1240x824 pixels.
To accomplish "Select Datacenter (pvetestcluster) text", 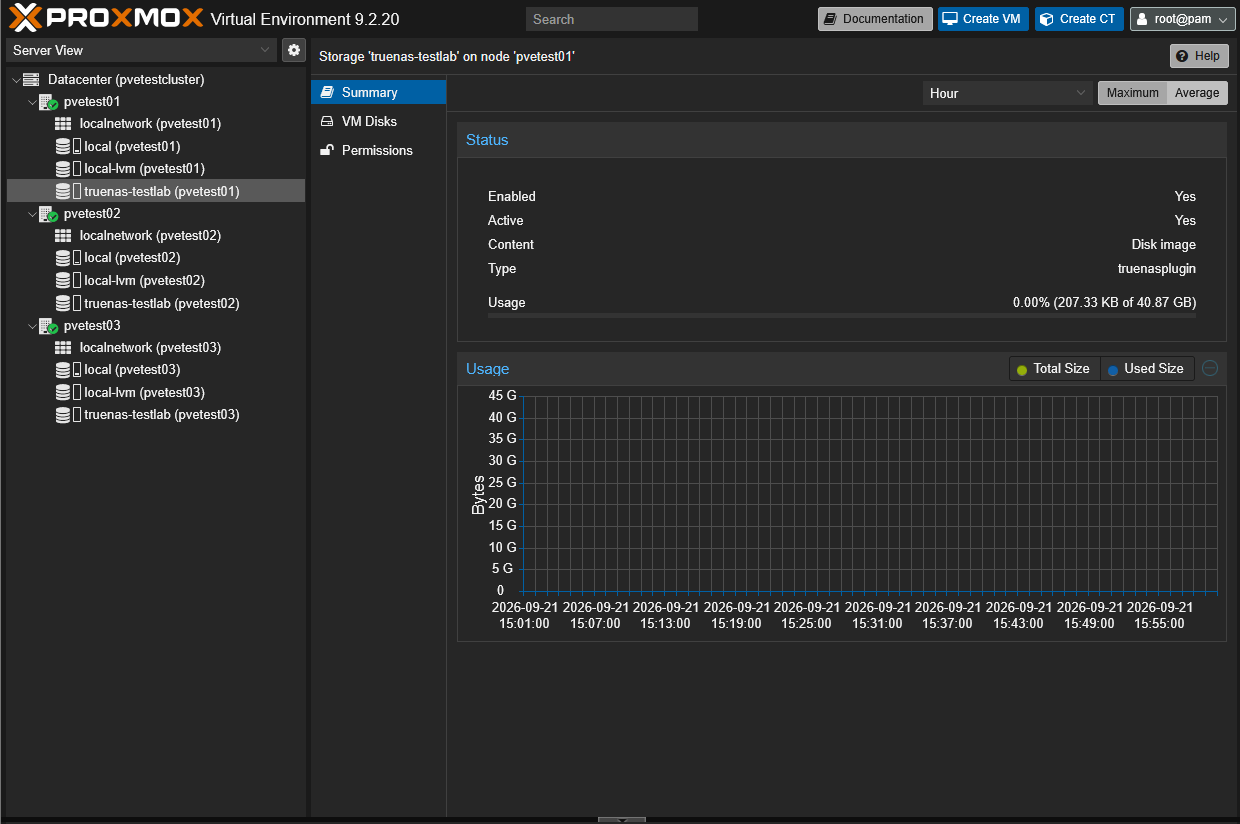I will point(126,79).
